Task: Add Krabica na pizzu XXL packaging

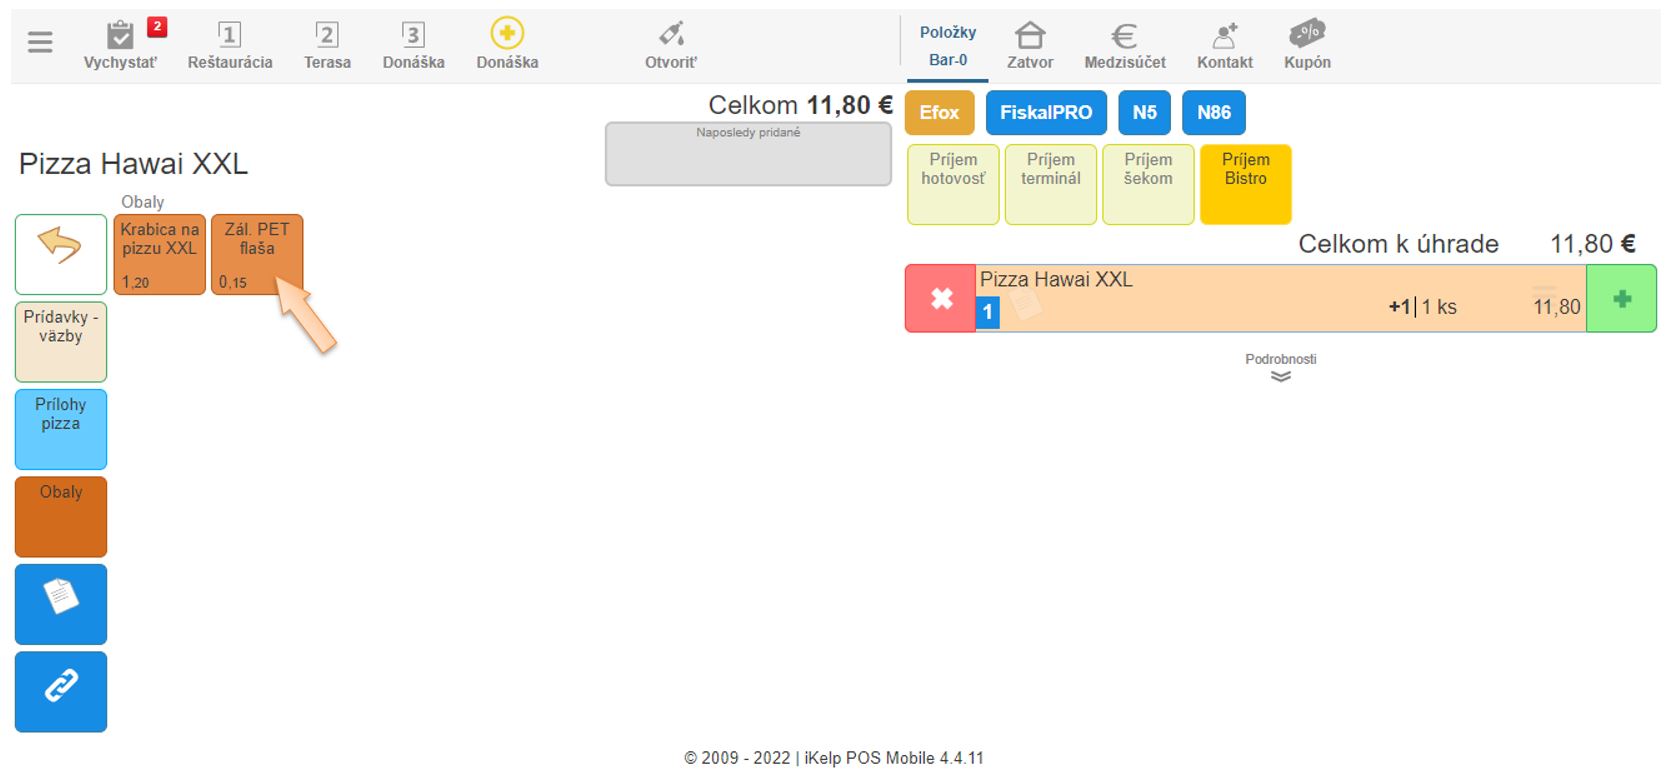Action: (159, 254)
